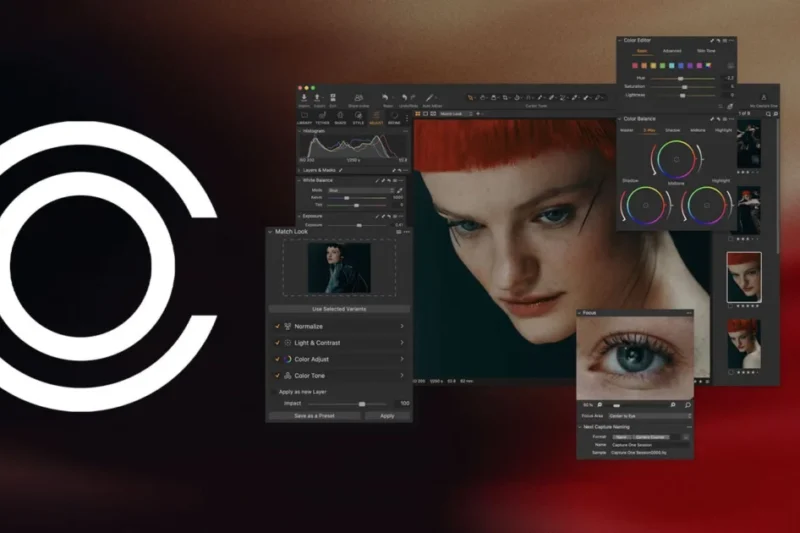Click the Shadow color wheel center
800x533 pixels.
tap(645, 206)
